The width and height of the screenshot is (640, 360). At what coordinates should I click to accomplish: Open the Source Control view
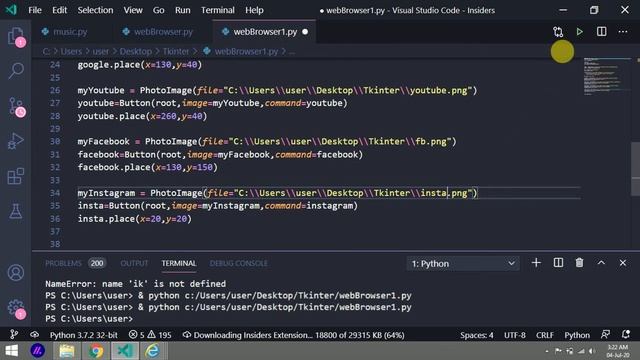(x=16, y=106)
